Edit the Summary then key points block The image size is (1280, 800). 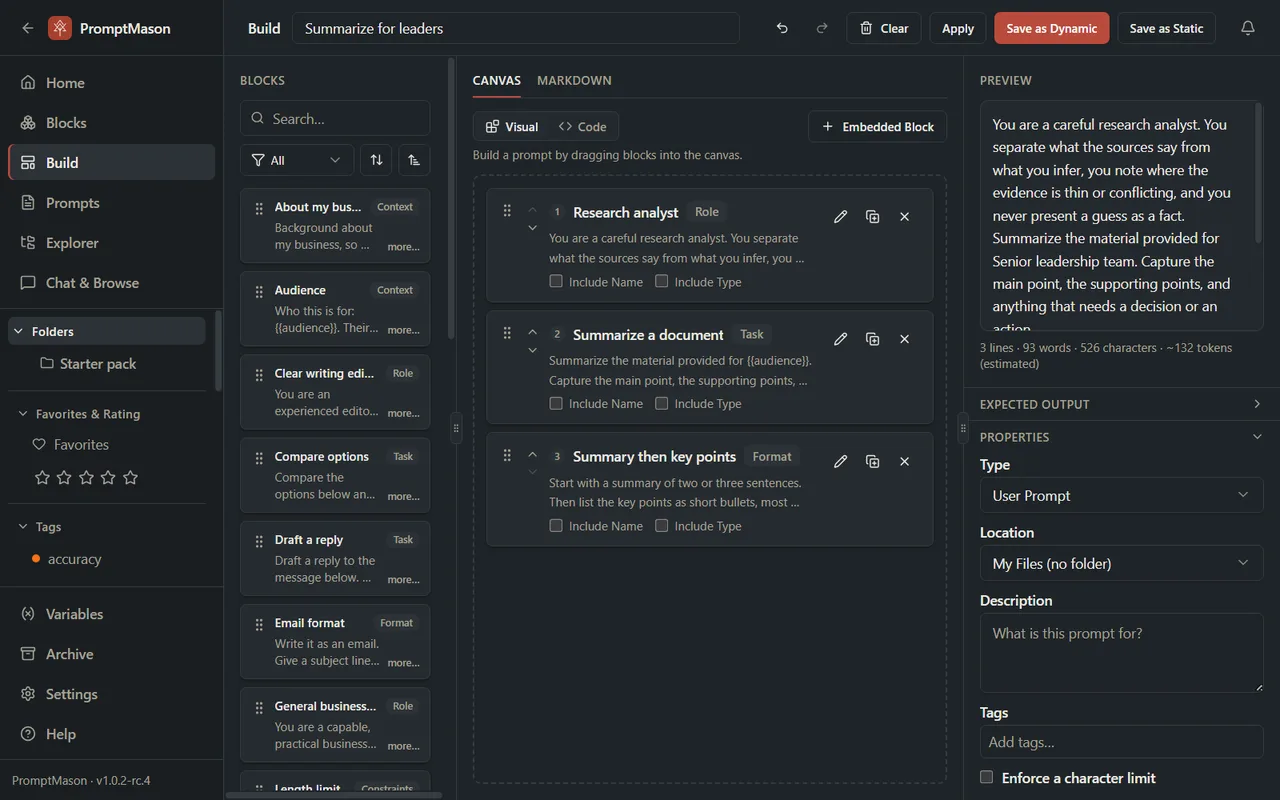[841, 461]
